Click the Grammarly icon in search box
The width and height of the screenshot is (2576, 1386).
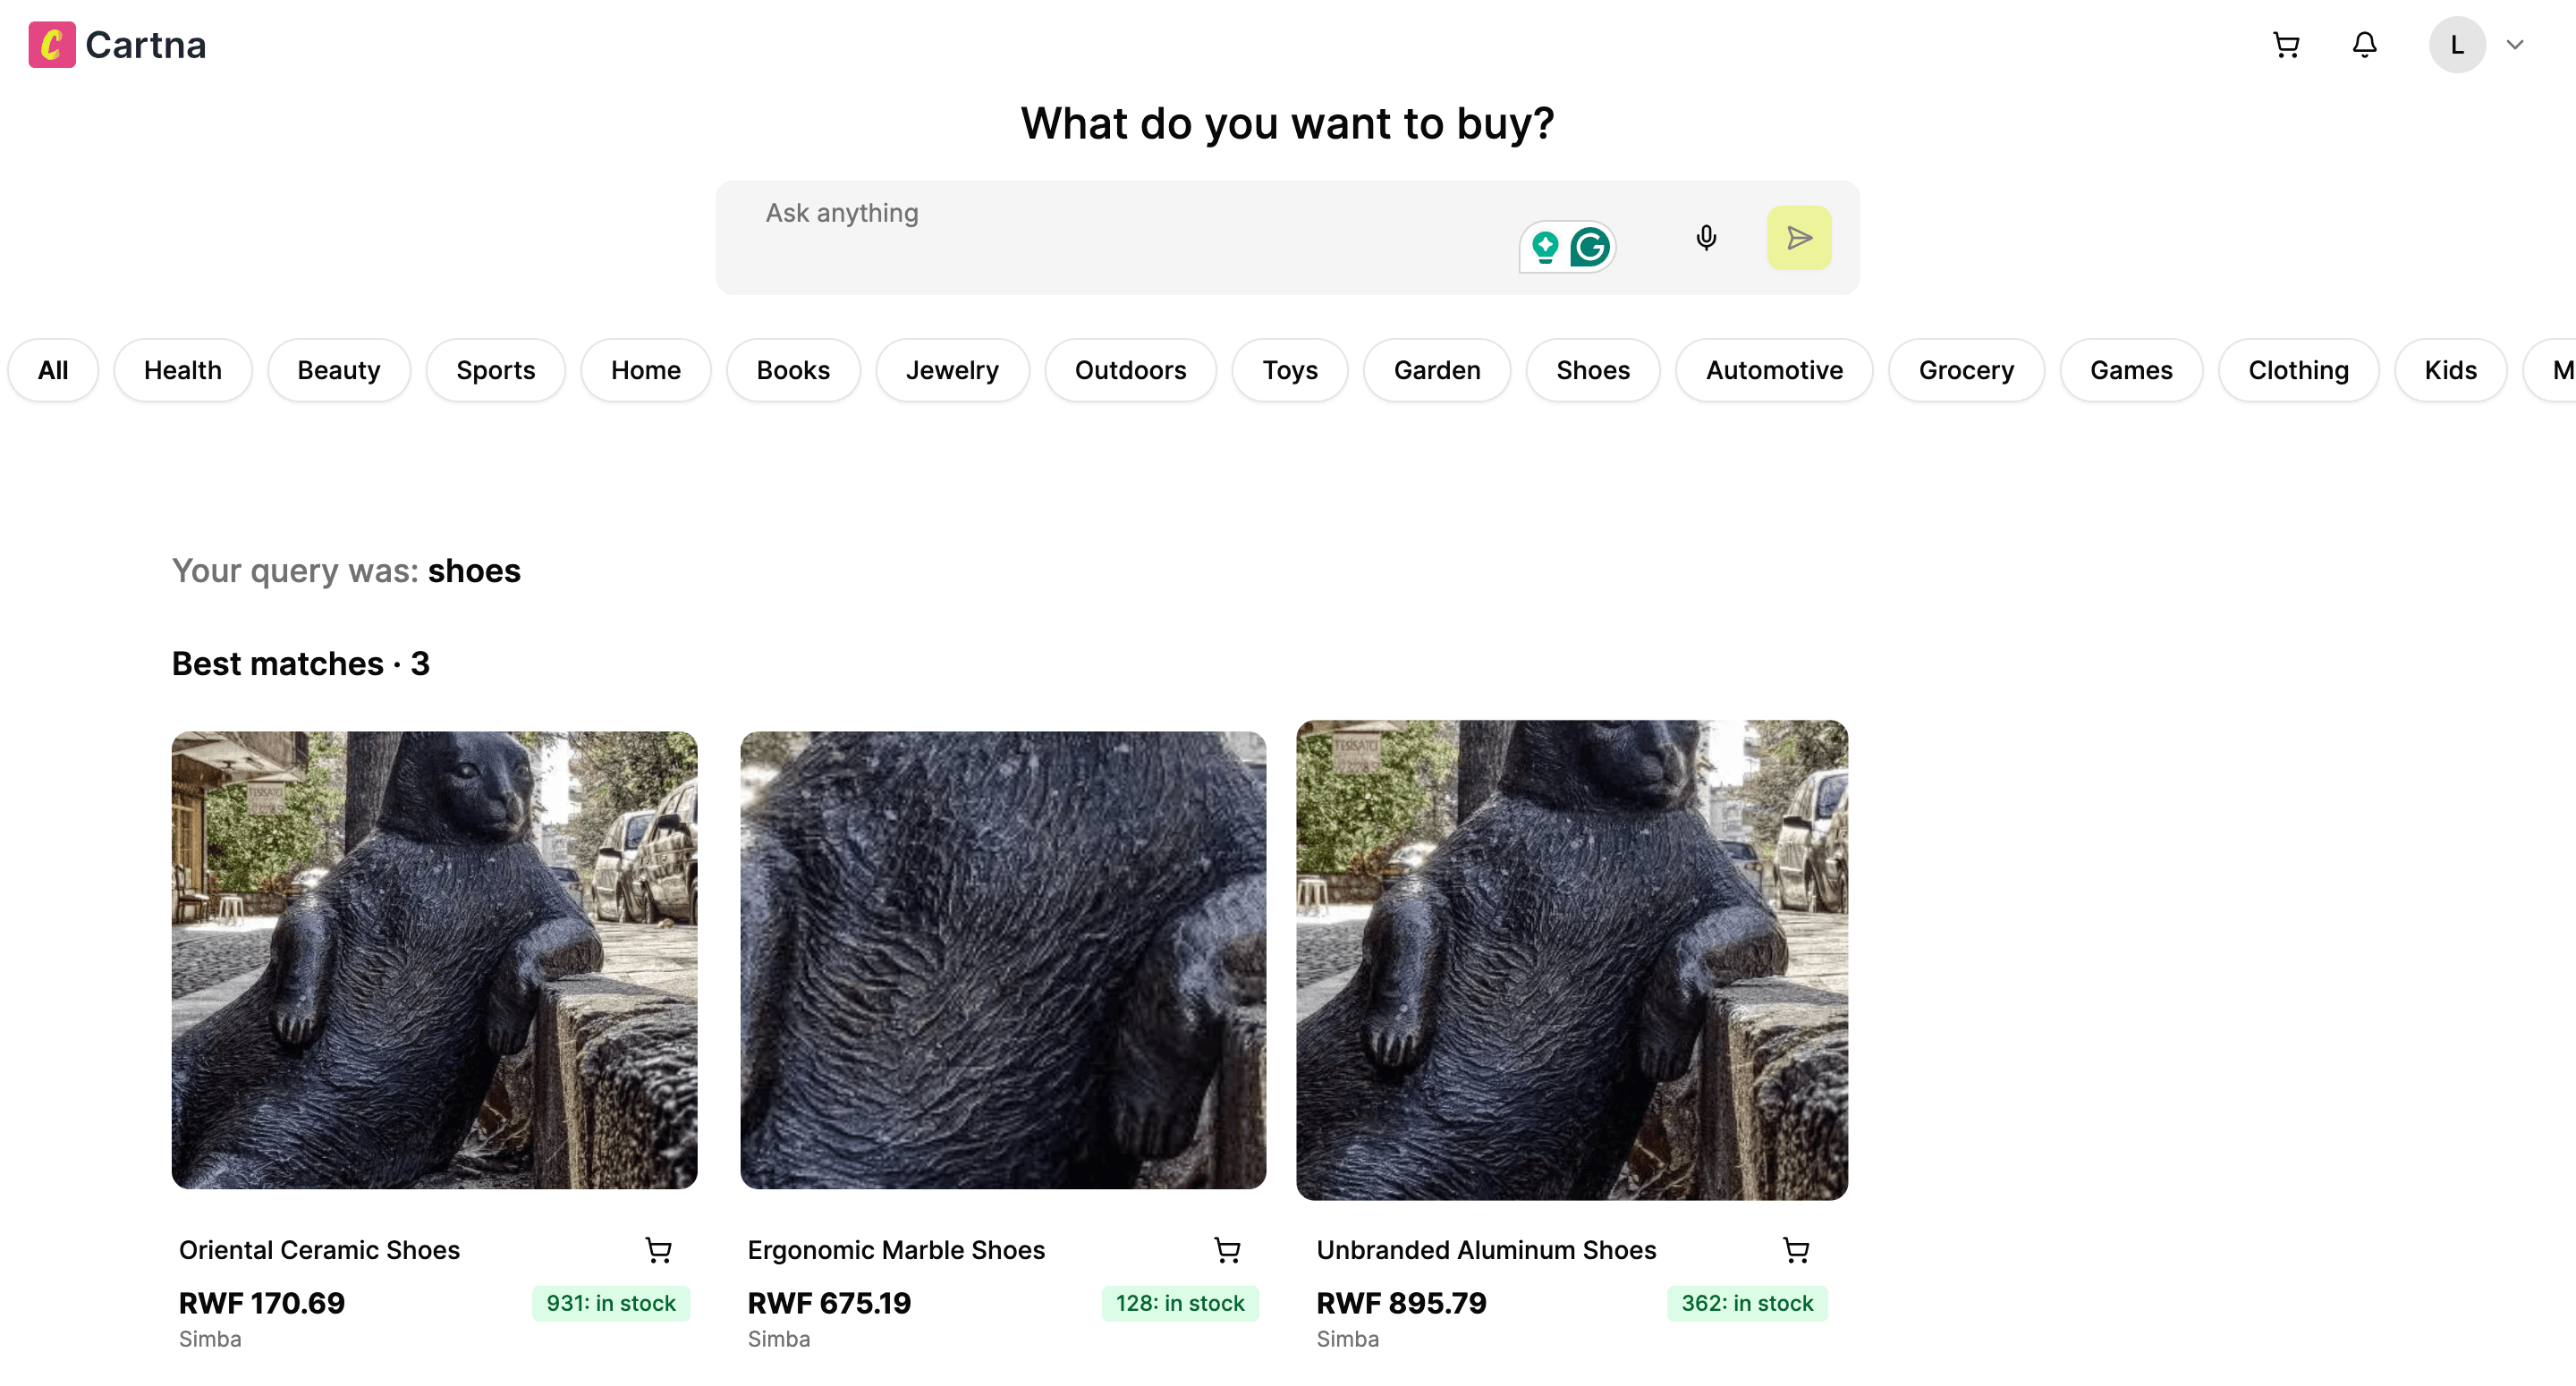coord(1589,247)
